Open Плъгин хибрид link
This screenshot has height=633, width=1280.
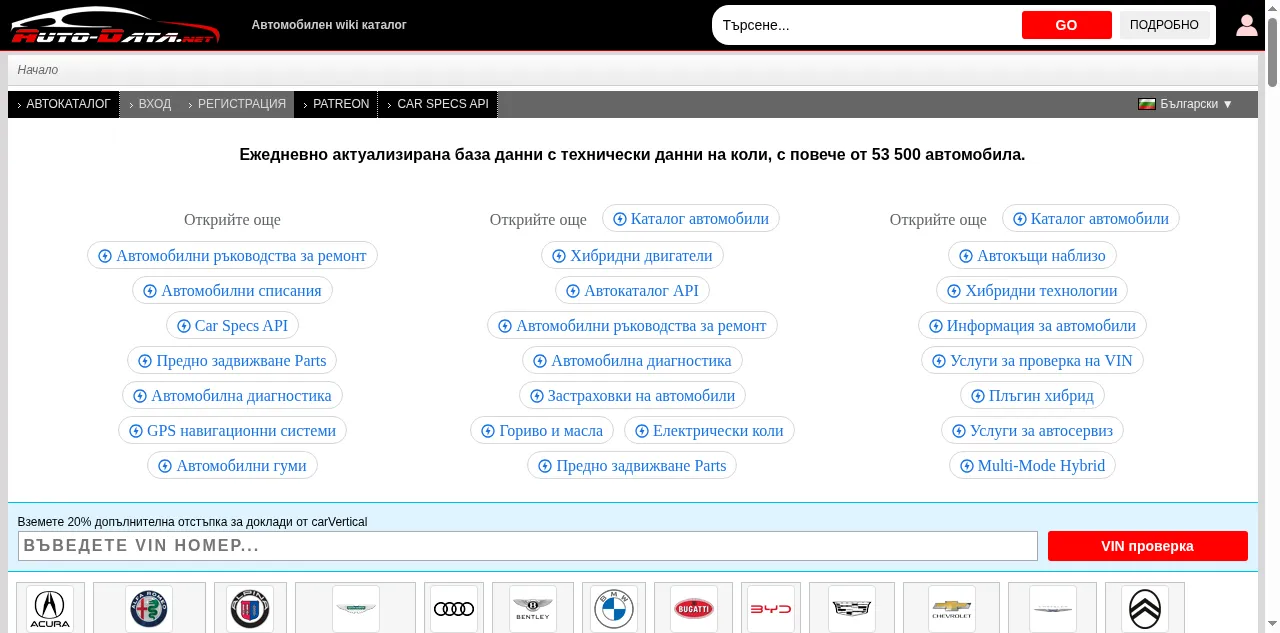point(1032,395)
